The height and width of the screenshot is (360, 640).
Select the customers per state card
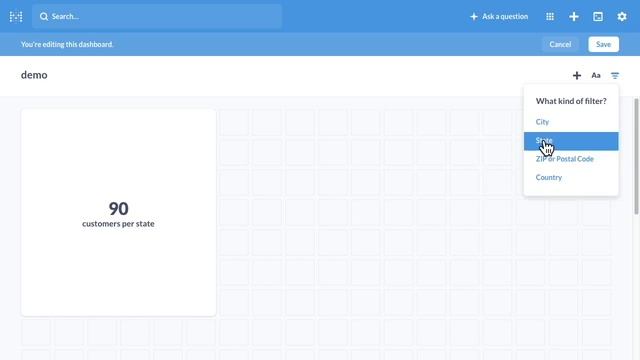118,213
